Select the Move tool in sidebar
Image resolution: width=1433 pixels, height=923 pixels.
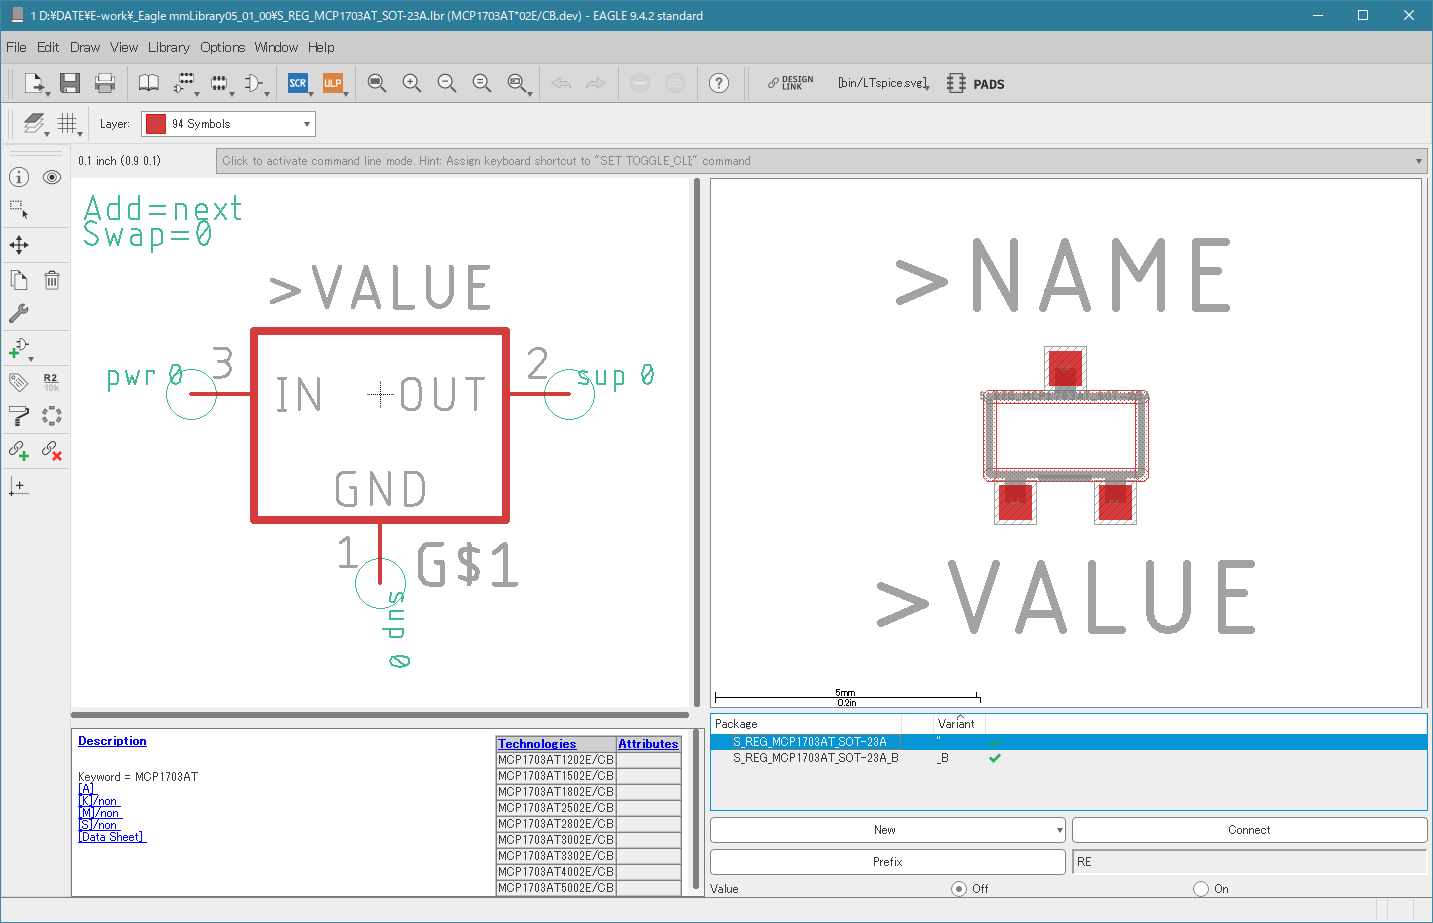[19, 245]
